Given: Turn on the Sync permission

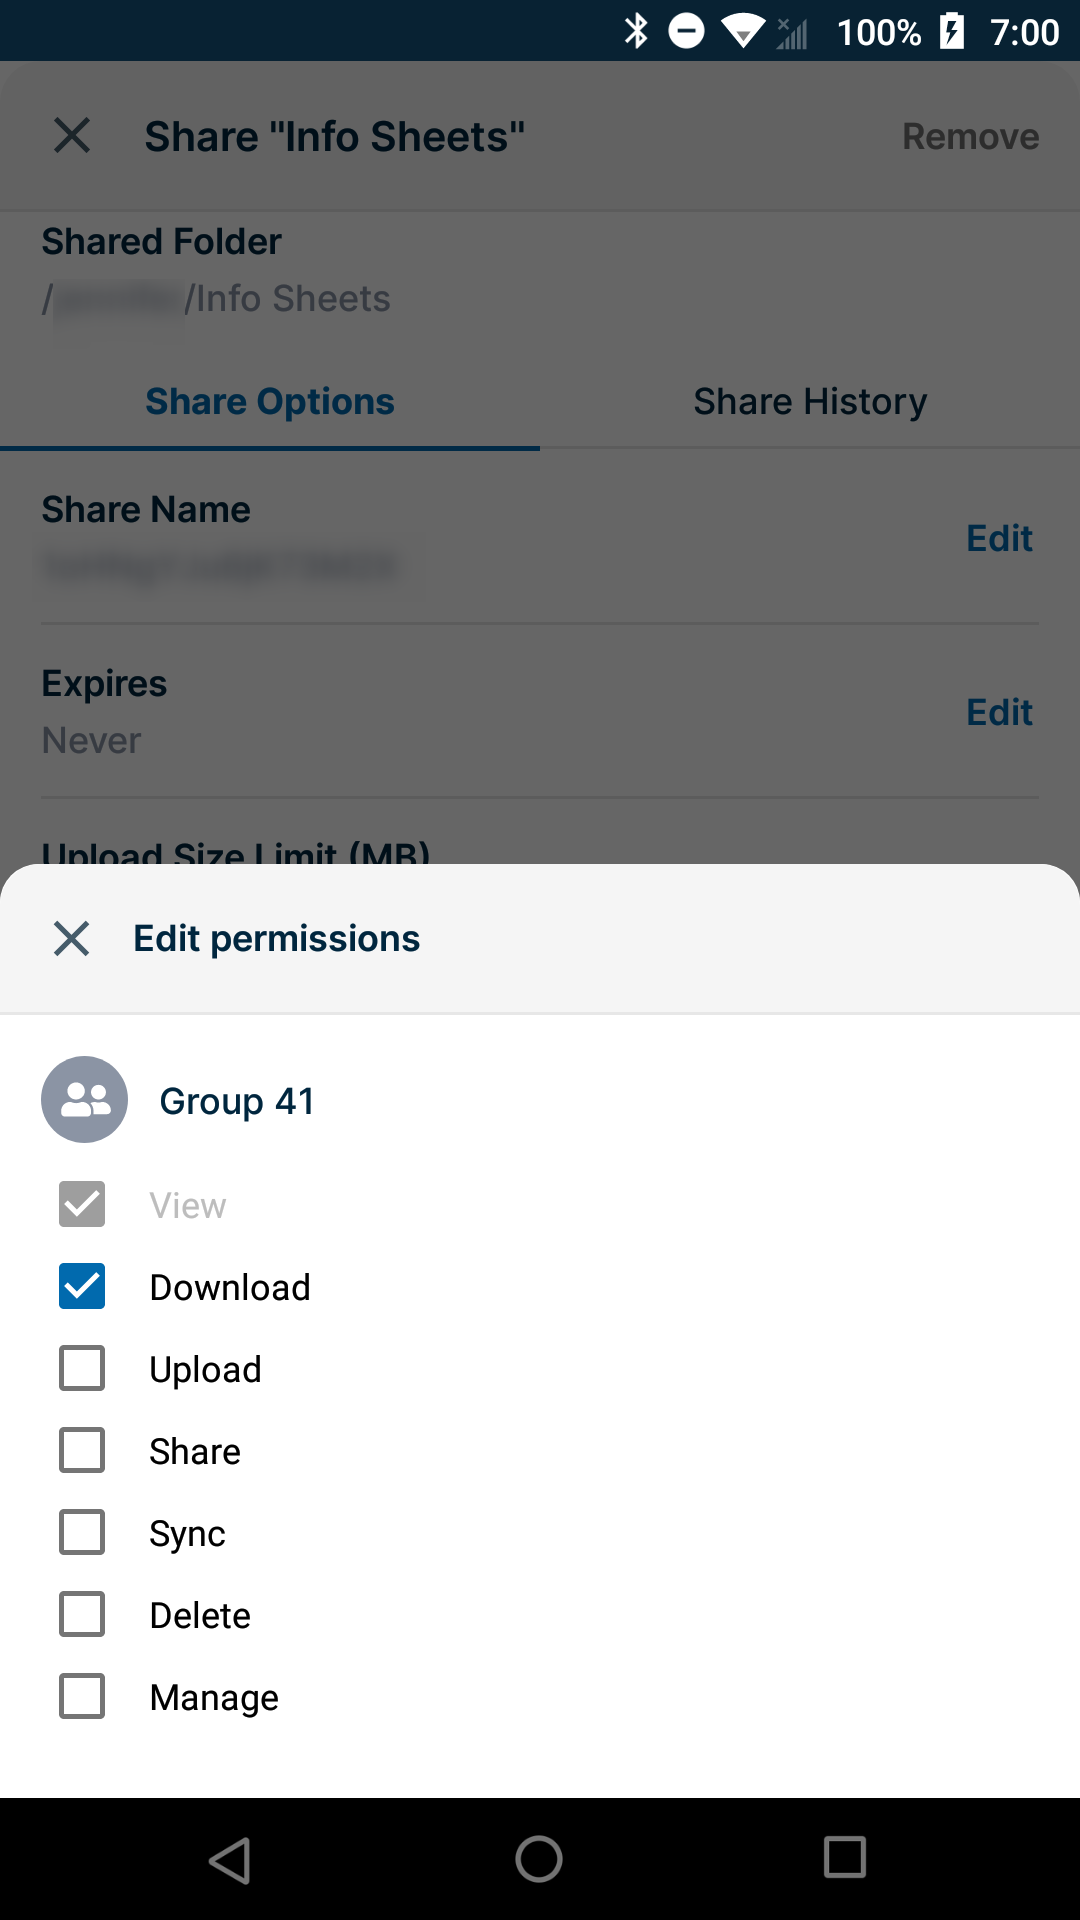Looking at the screenshot, I should (x=82, y=1532).
